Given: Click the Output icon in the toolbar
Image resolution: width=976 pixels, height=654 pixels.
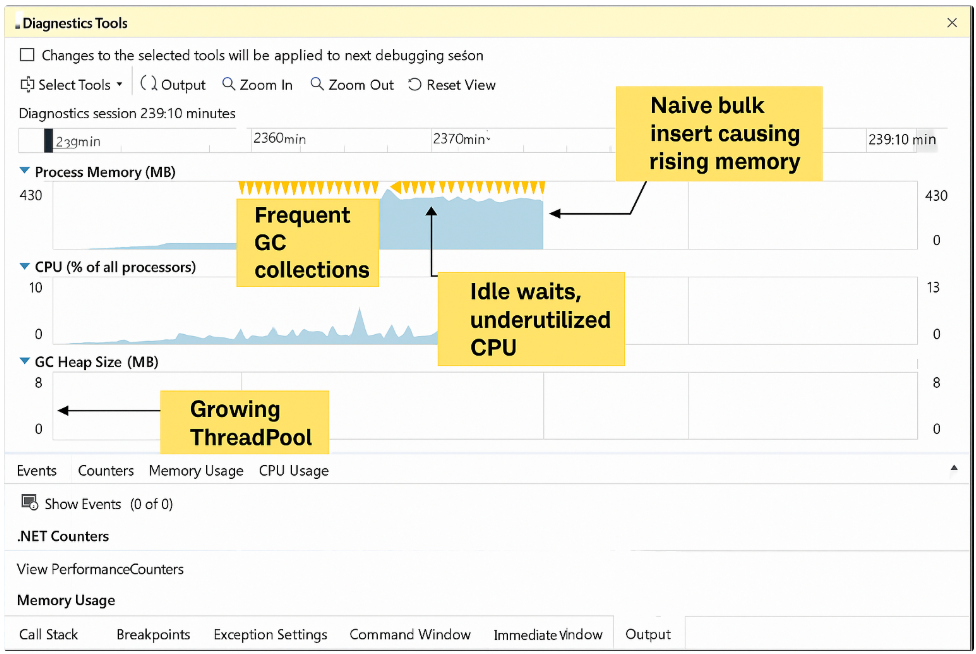Looking at the screenshot, I should 148,85.
